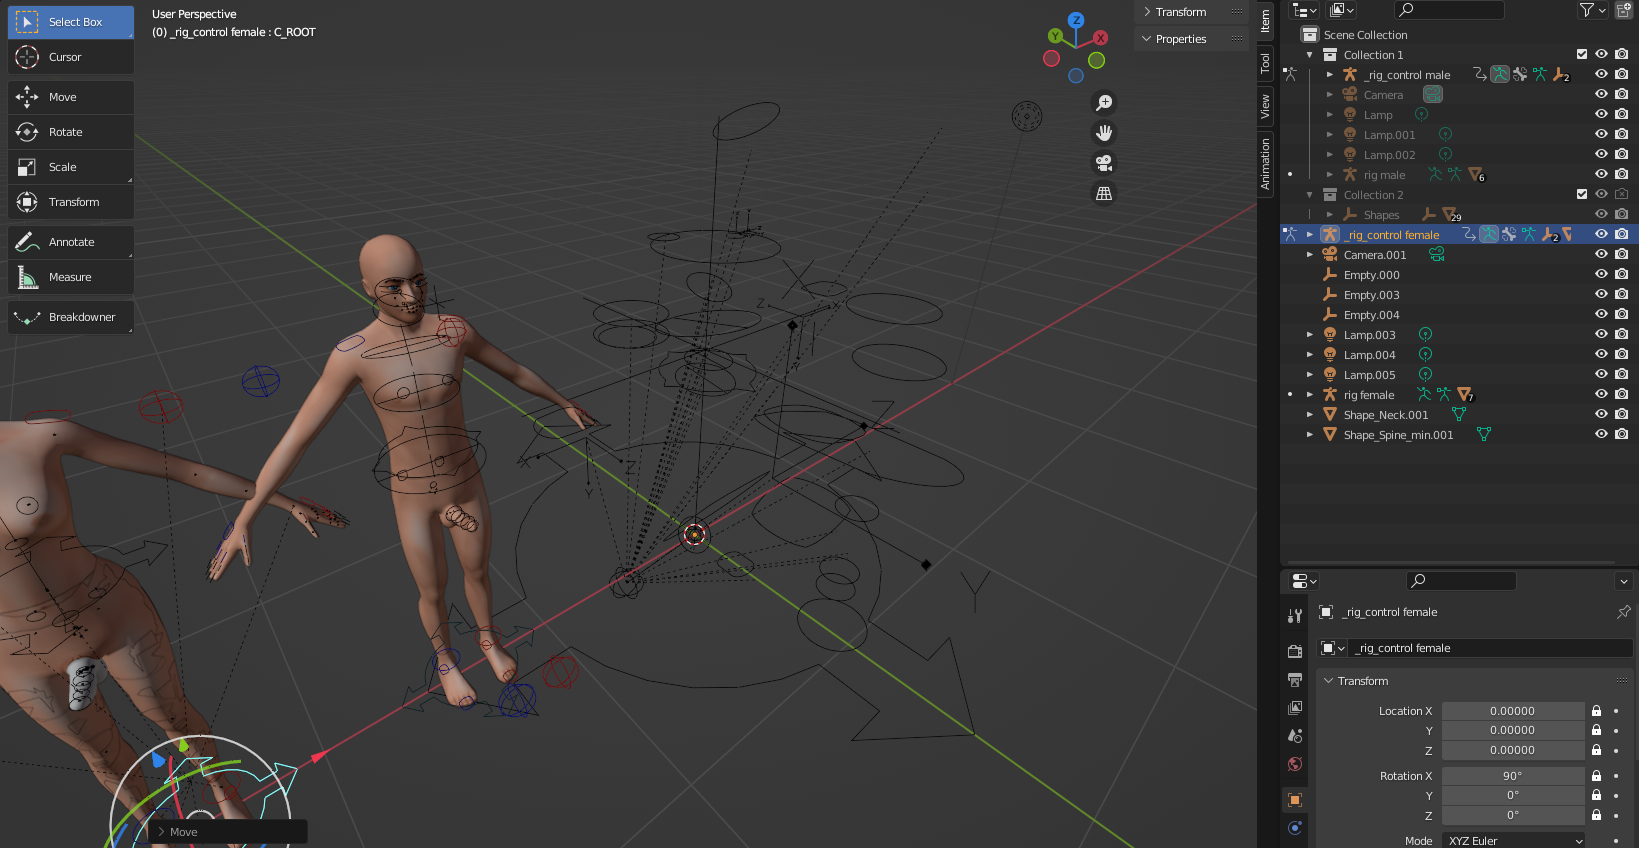
Task: Open the Physics properties tab icon
Action: [x=1295, y=828]
